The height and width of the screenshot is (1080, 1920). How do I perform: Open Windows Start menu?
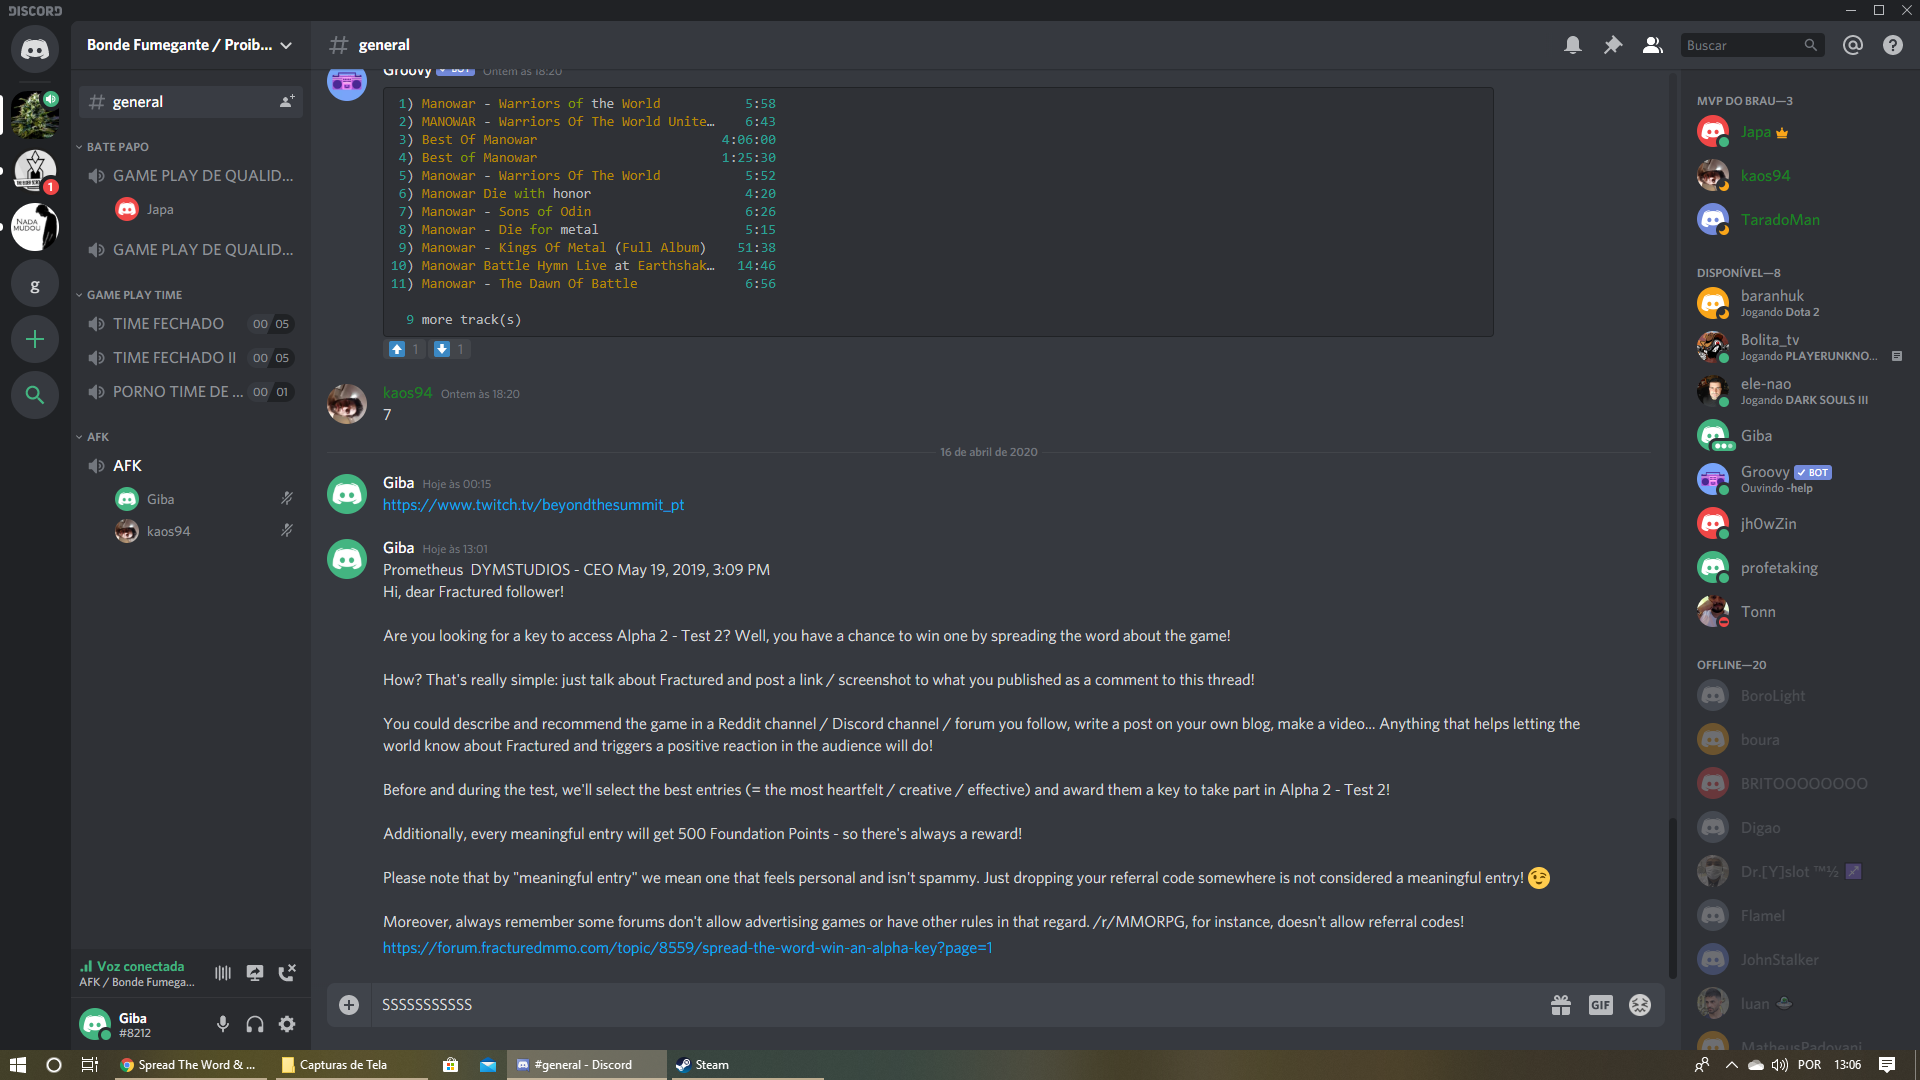[x=18, y=1065]
